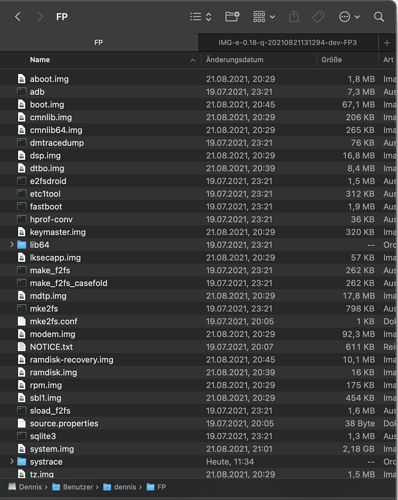Open search with the magnifier icon
This screenshot has height=500, width=398.
coord(379,17)
